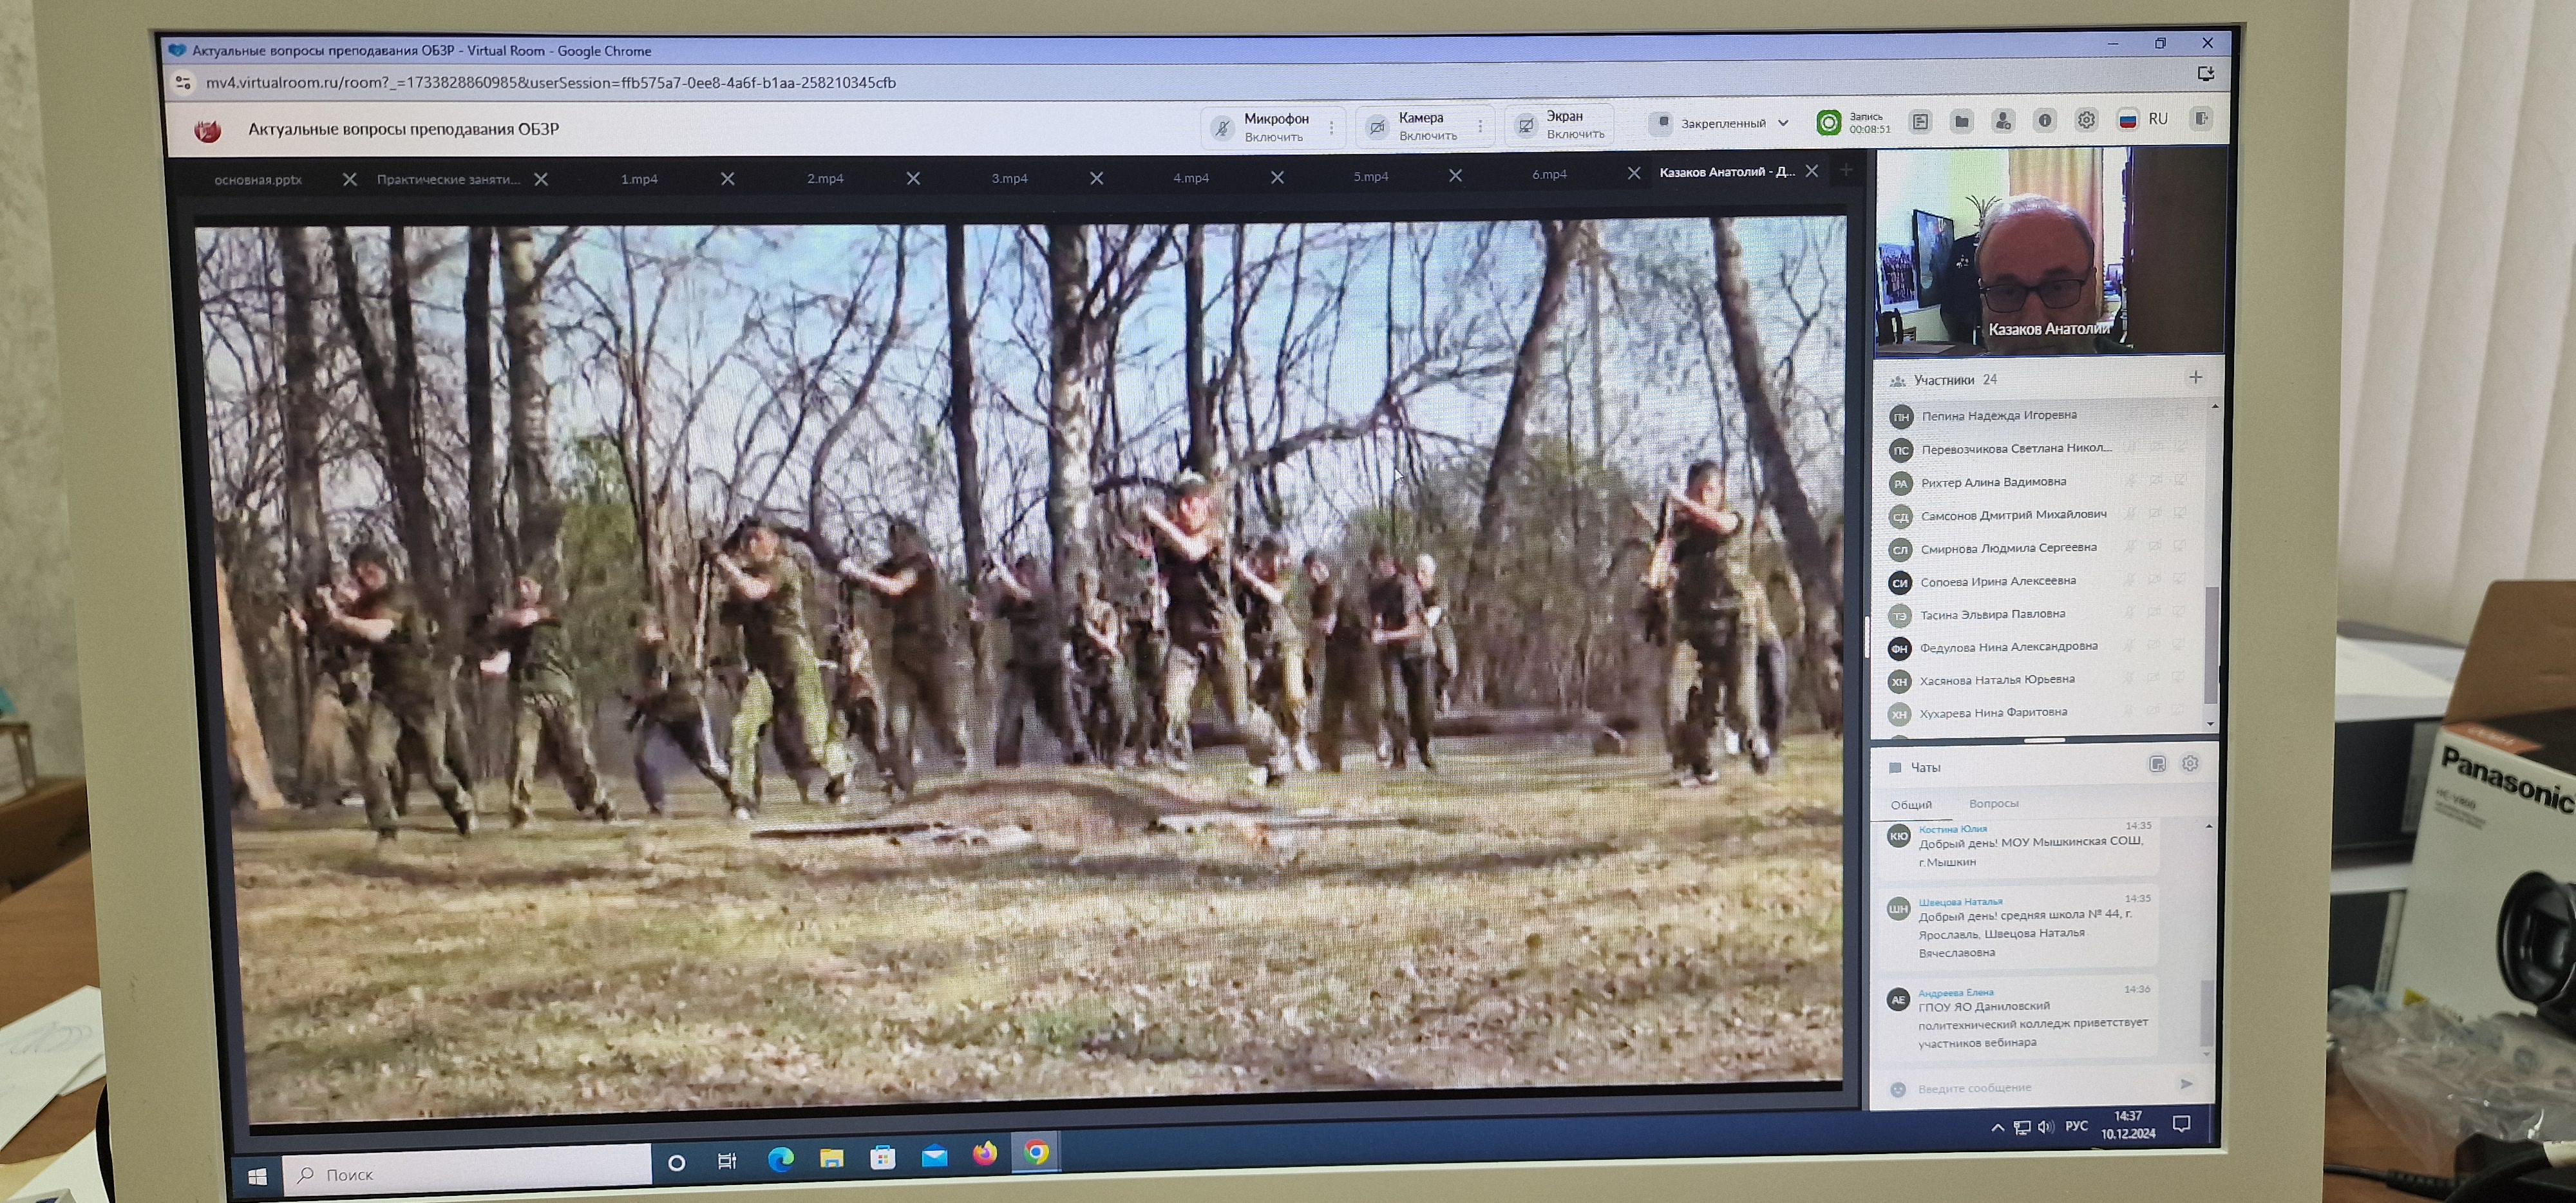Open the notes document icon in toolbar

click(1920, 122)
